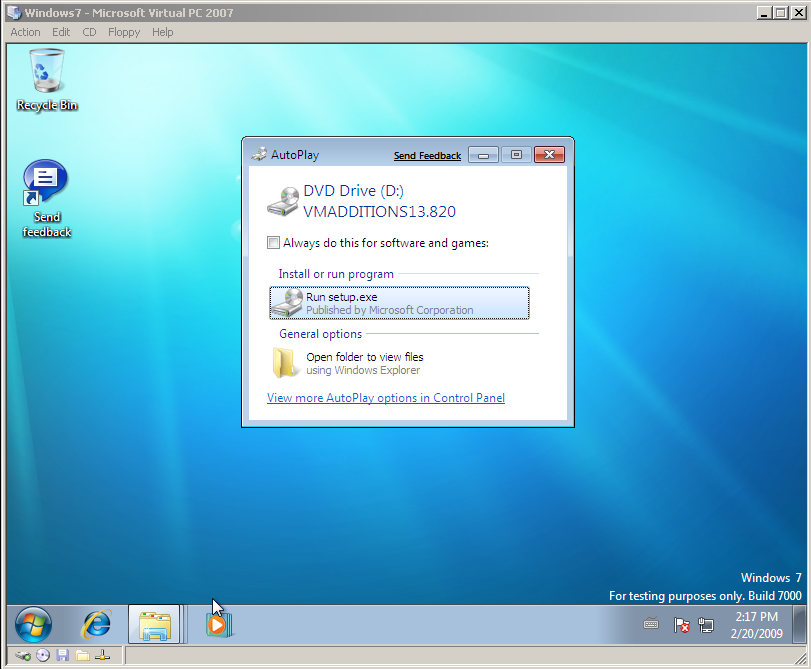This screenshot has width=811, height=669.
Task: Open the Help menu
Action: [x=162, y=32]
